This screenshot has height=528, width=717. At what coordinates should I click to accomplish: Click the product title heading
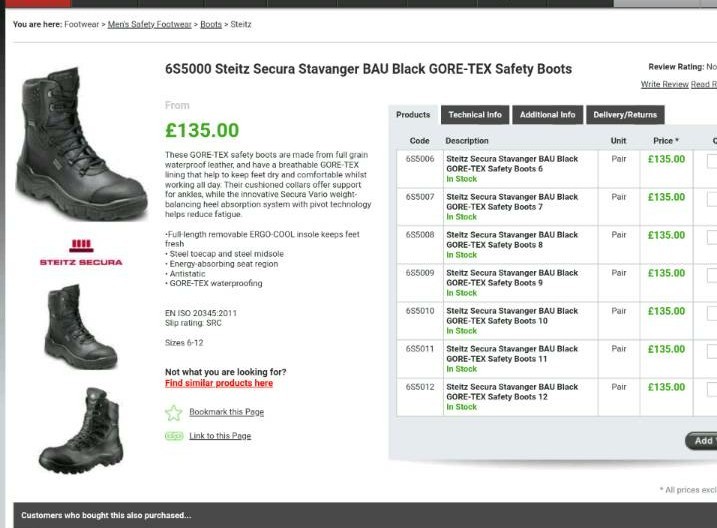point(368,69)
